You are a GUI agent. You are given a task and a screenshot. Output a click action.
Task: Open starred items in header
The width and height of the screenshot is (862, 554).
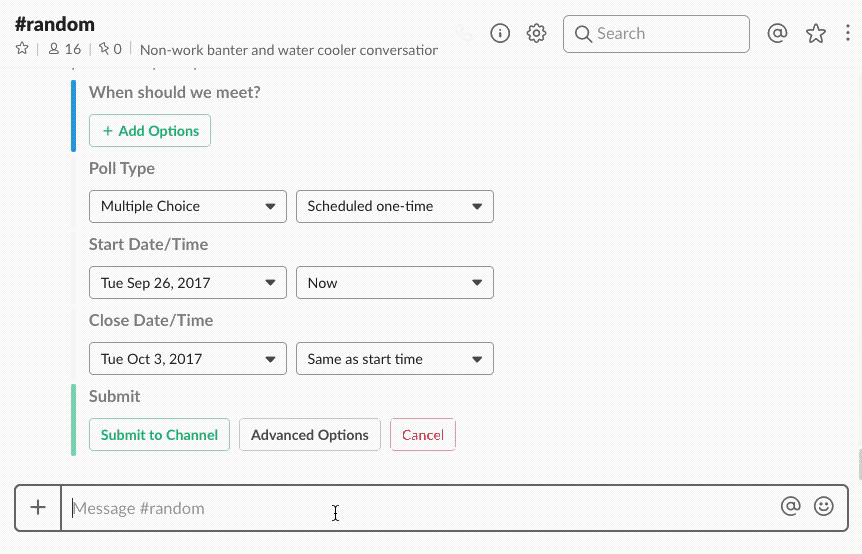pos(816,33)
